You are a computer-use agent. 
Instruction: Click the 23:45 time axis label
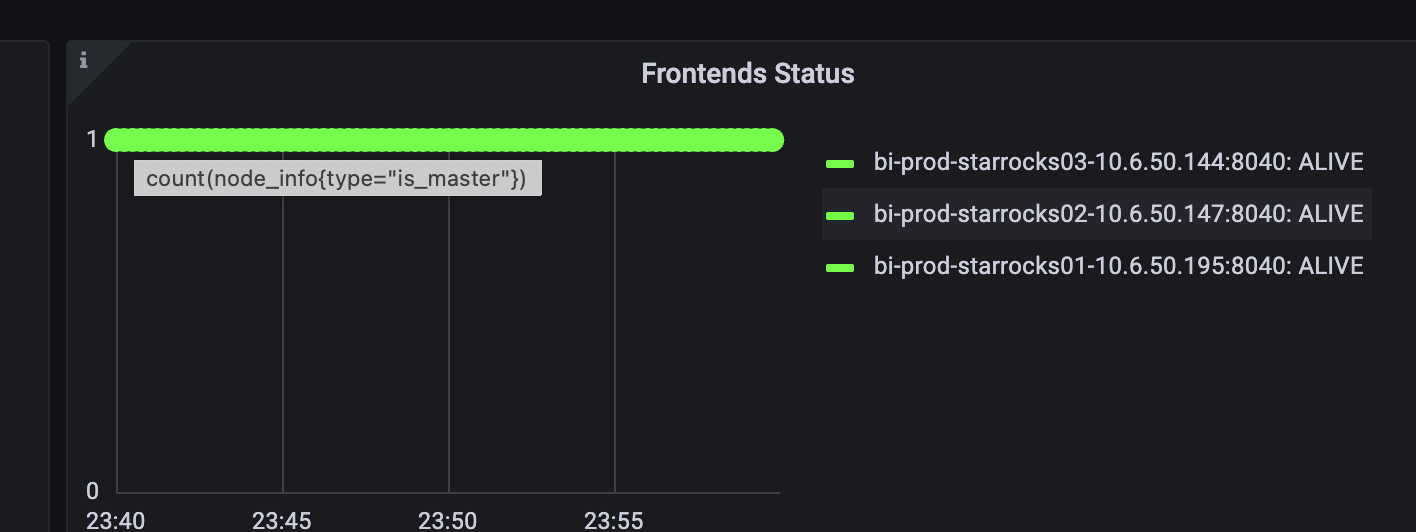[x=283, y=520]
